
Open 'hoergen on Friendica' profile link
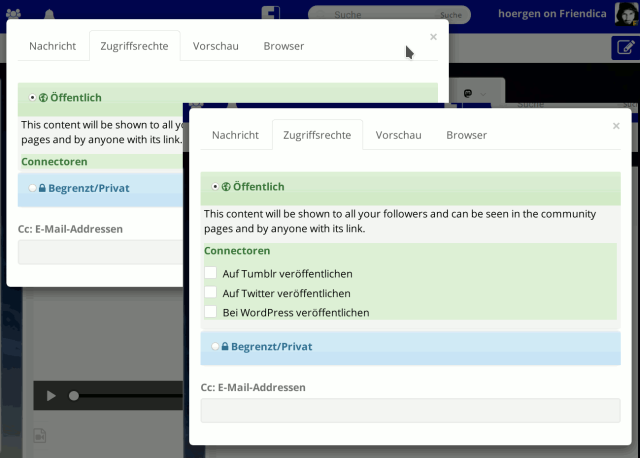[x=552, y=14]
